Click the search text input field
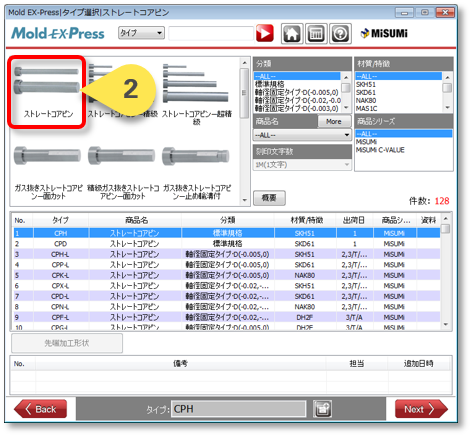This screenshot has width=470, height=436. point(211,33)
